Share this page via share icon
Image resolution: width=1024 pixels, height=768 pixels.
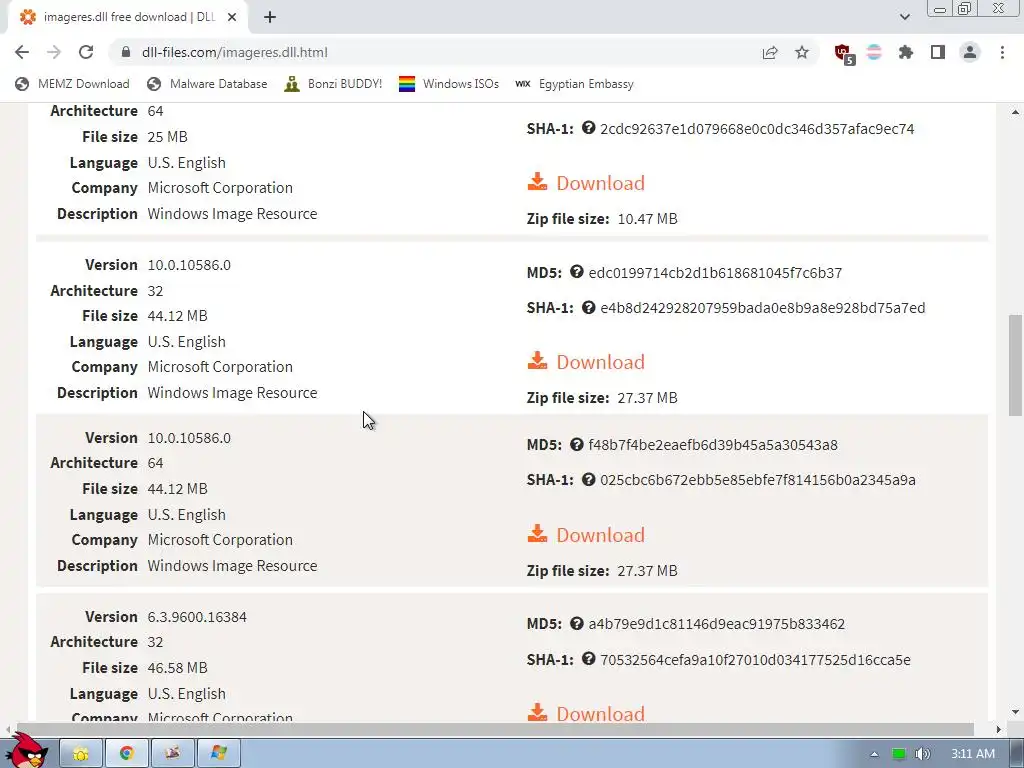[770, 52]
